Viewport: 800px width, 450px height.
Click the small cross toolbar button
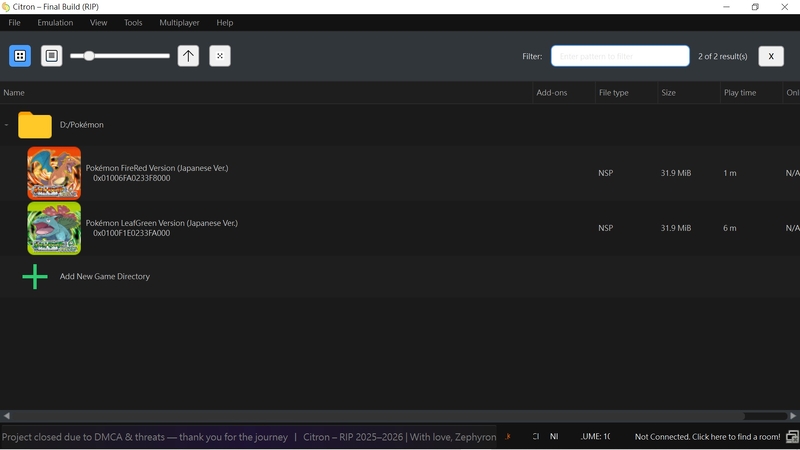click(220, 56)
